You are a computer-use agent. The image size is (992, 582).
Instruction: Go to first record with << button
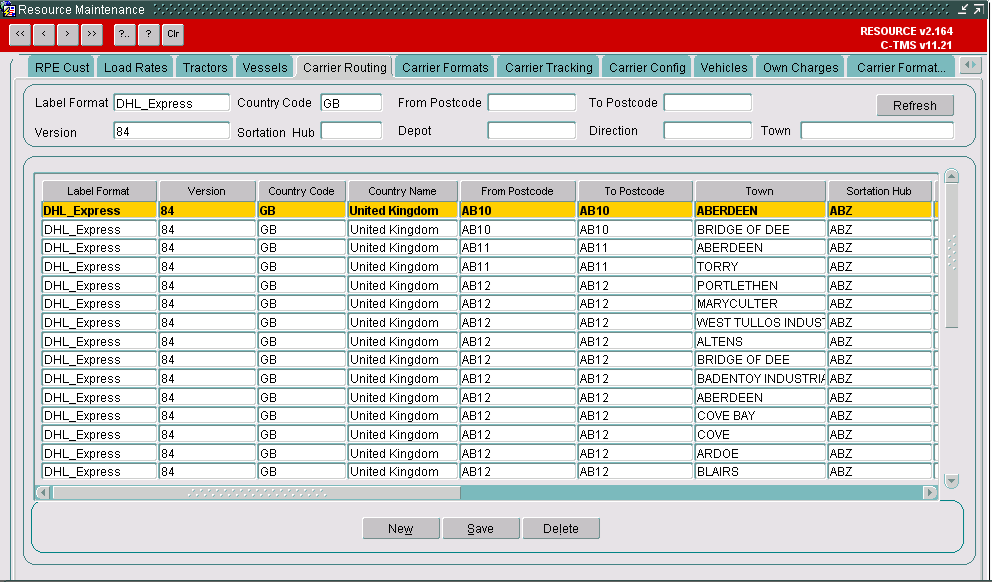[20, 34]
